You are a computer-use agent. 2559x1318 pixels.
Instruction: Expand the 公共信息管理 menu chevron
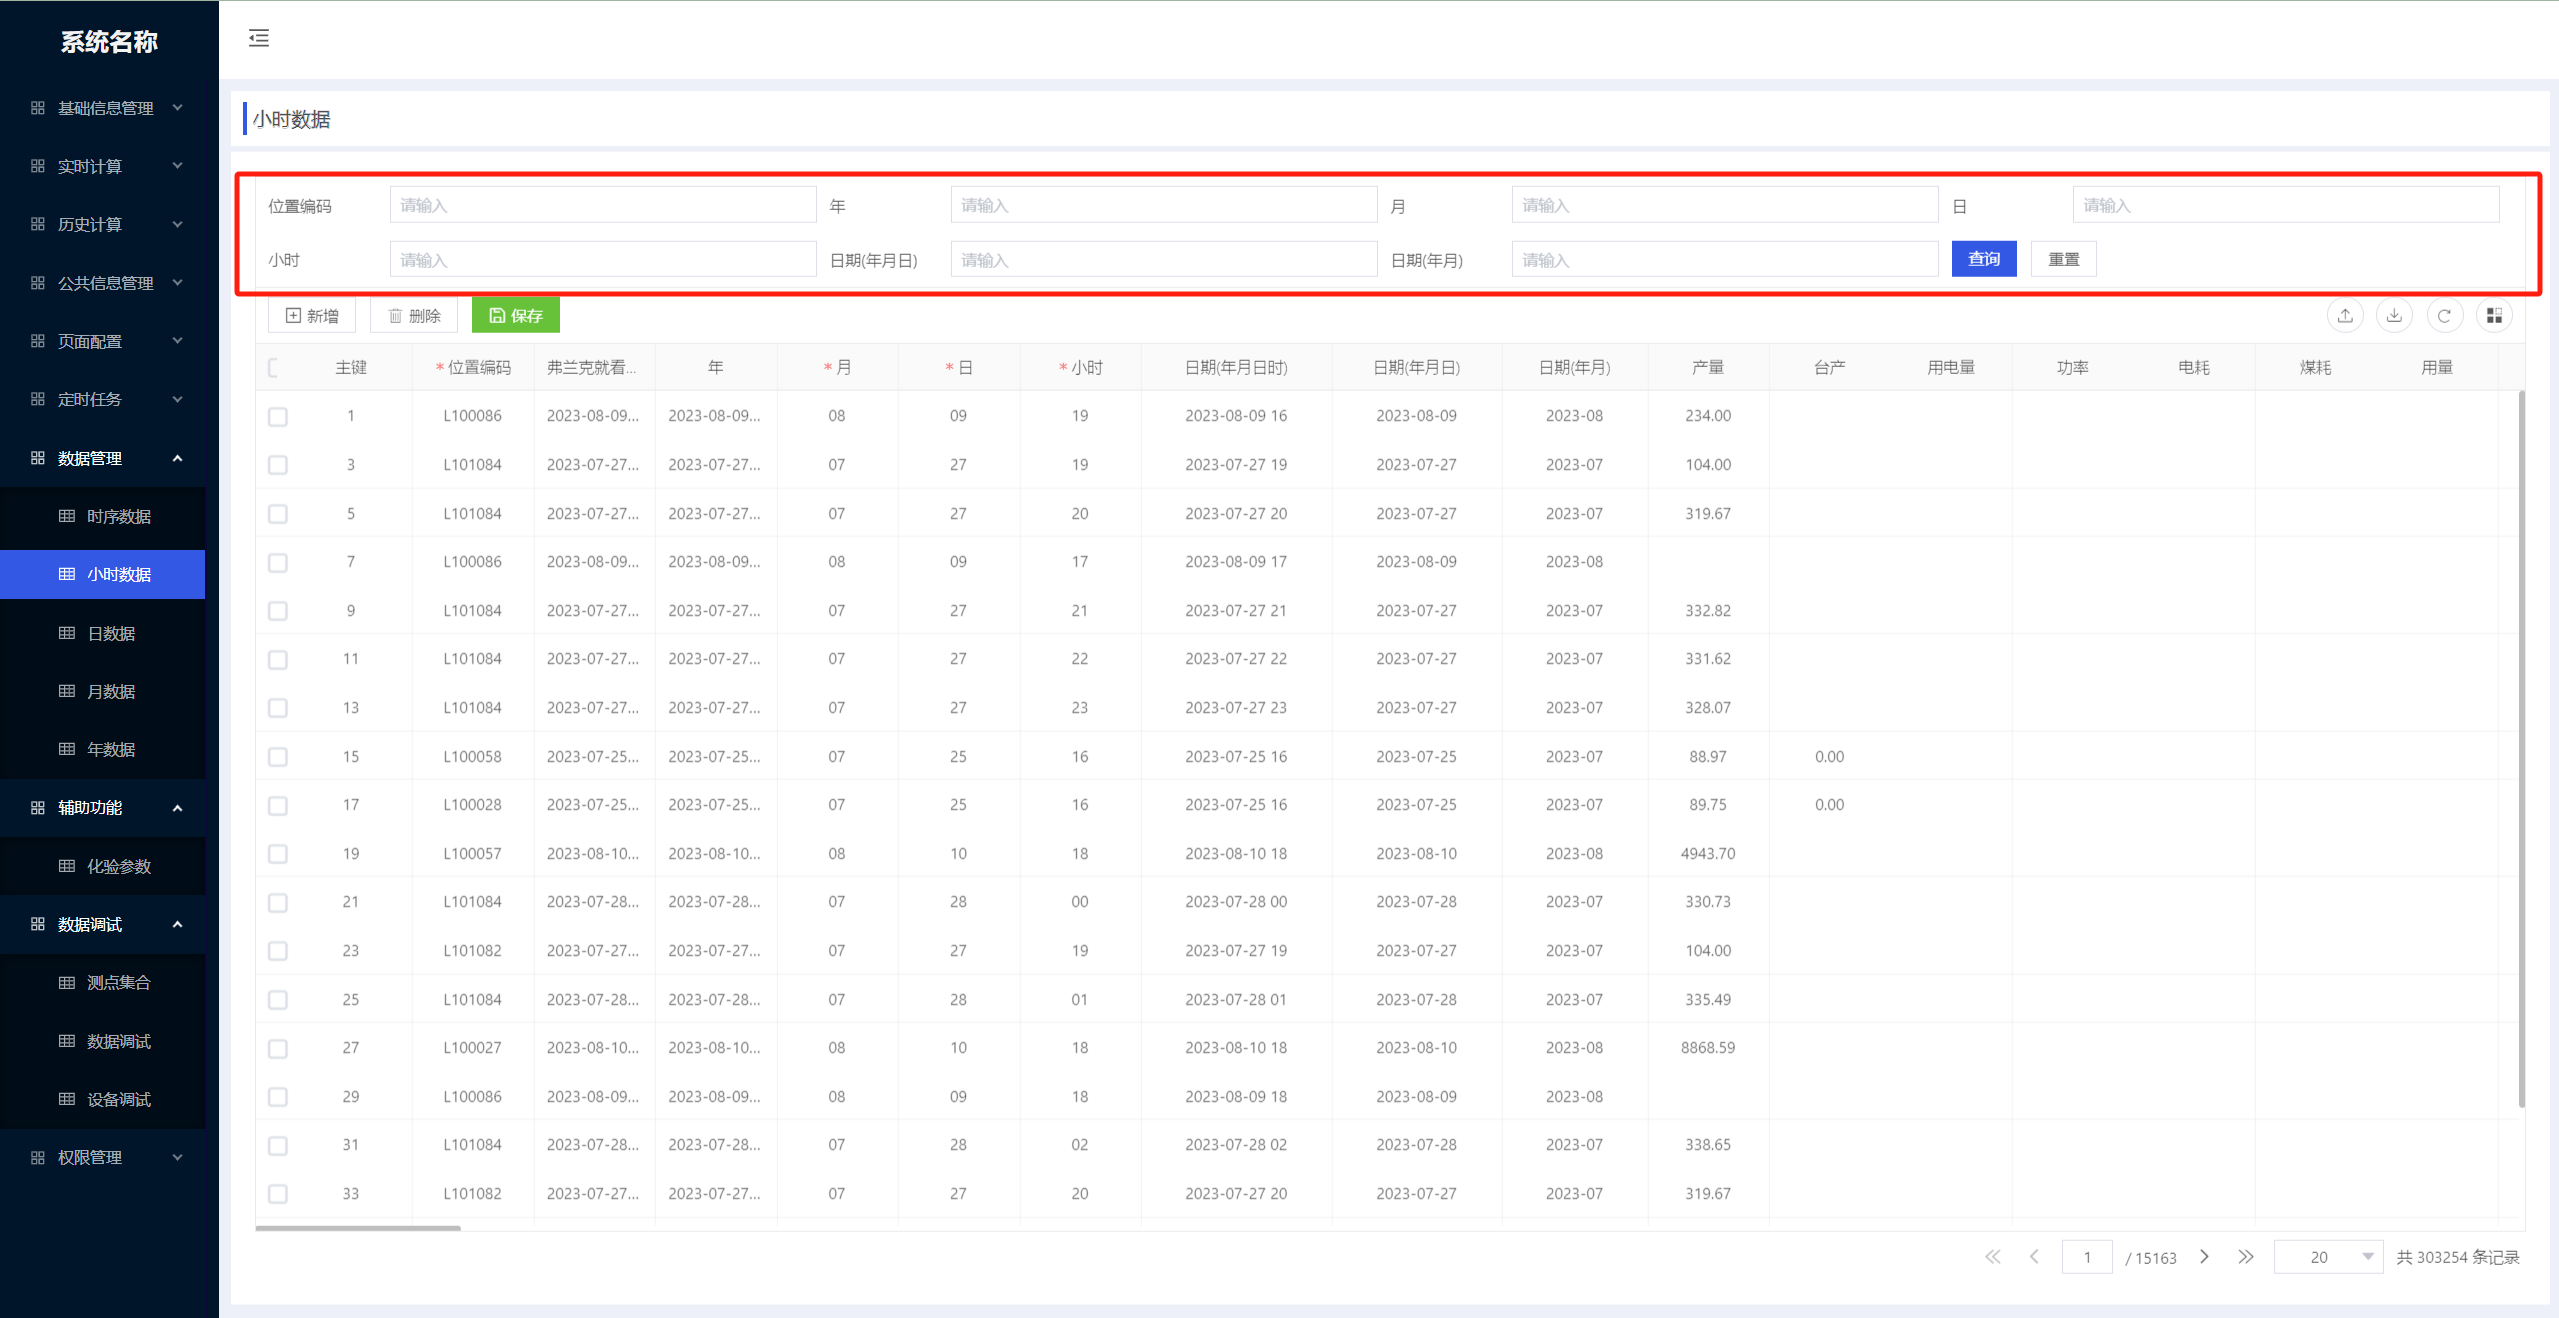(x=178, y=282)
